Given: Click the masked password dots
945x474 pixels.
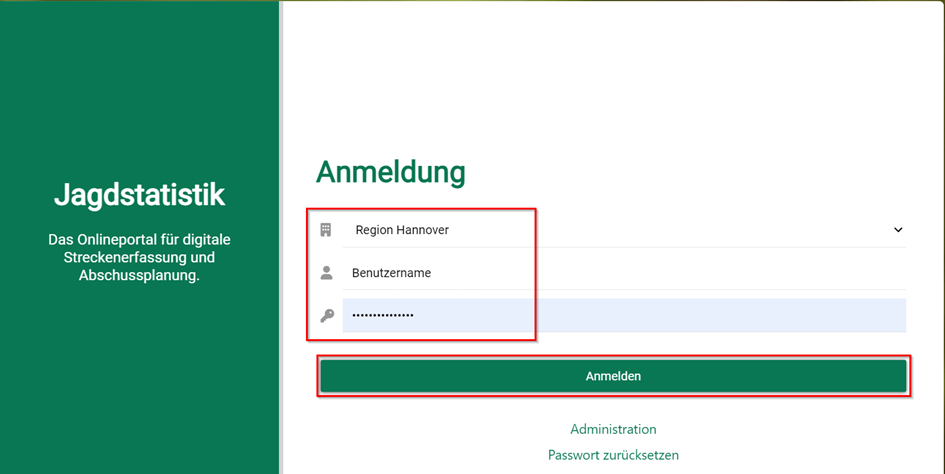Looking at the screenshot, I should pos(383,316).
